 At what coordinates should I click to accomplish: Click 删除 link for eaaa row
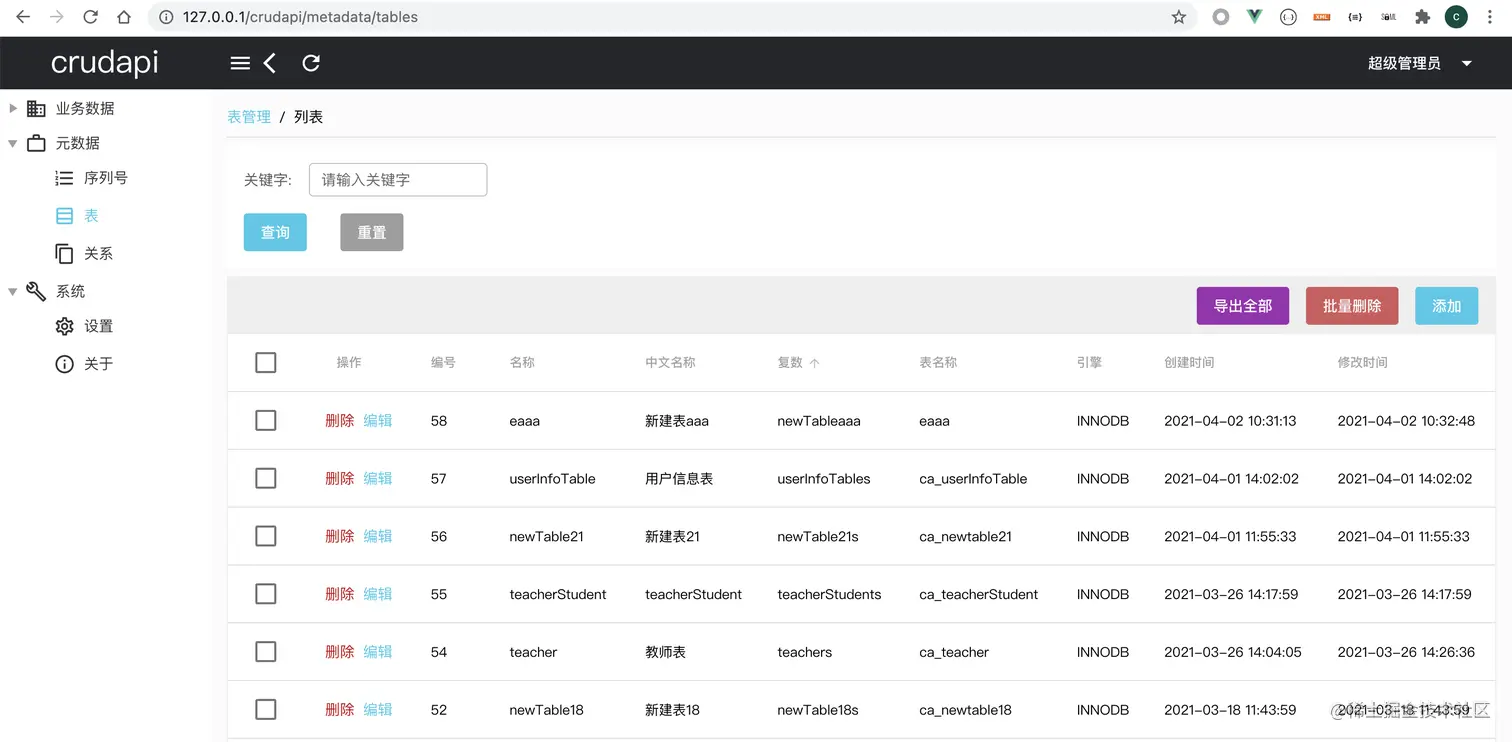click(340, 420)
